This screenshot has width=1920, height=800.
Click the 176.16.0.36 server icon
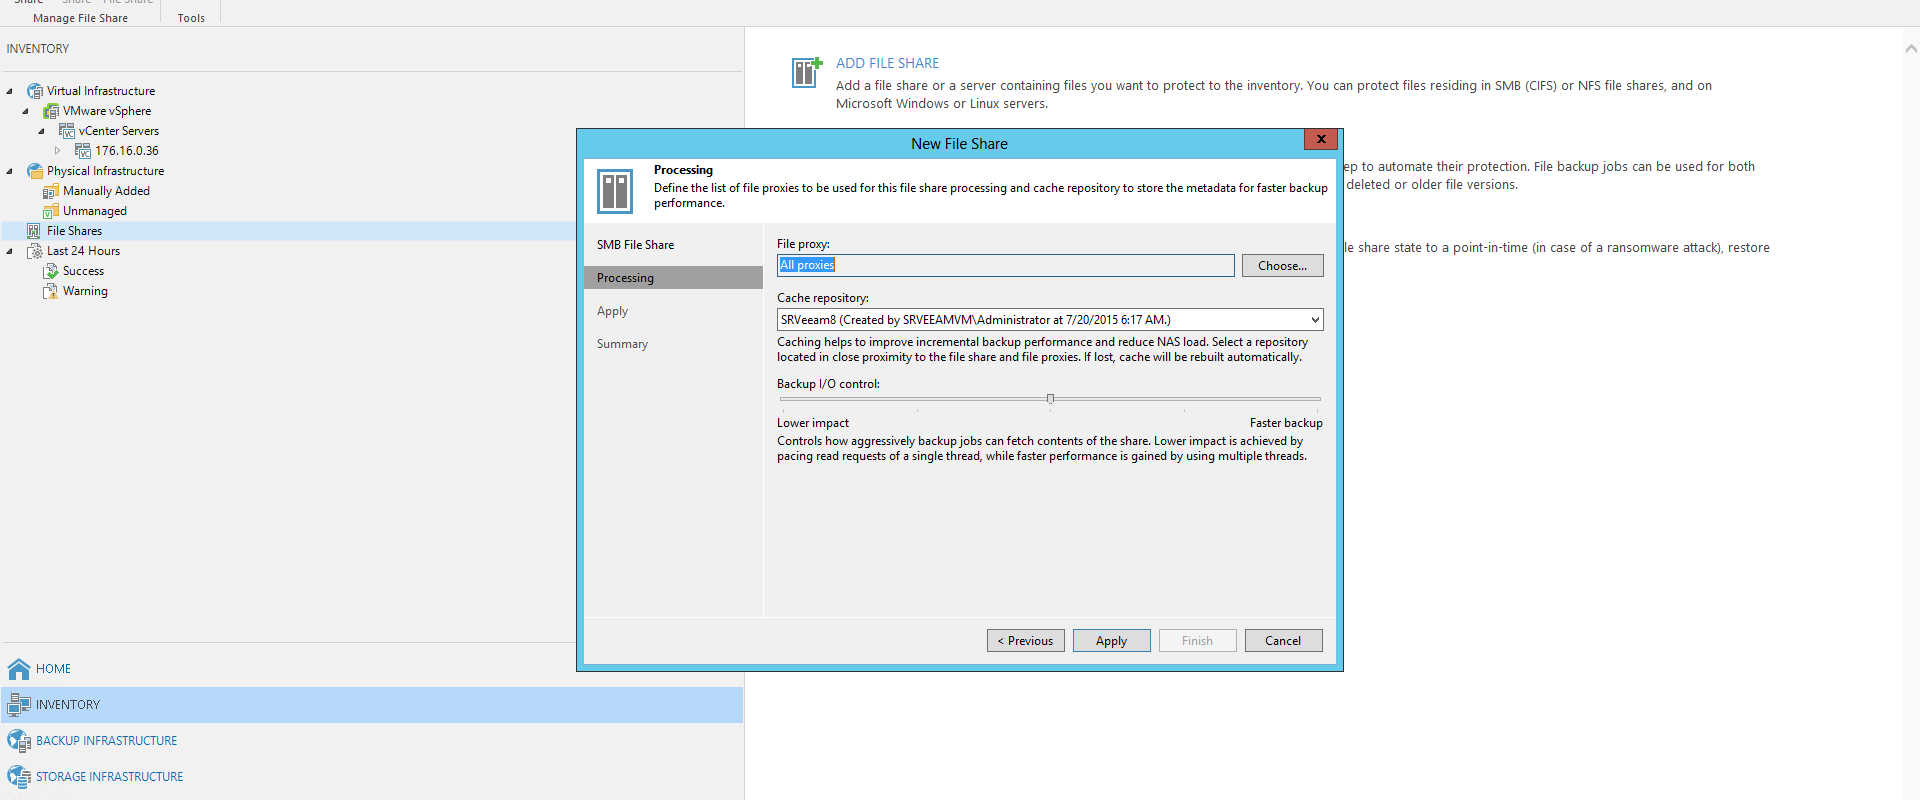coord(83,151)
